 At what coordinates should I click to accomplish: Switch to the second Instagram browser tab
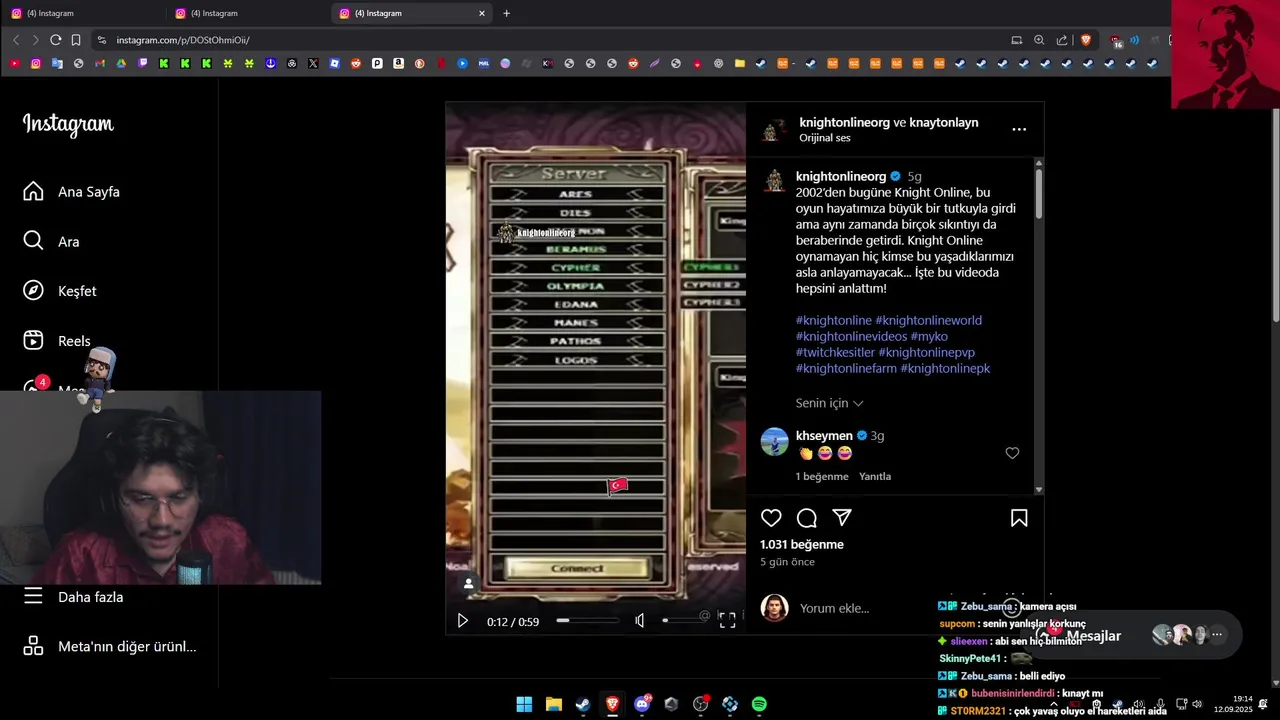[x=245, y=13]
